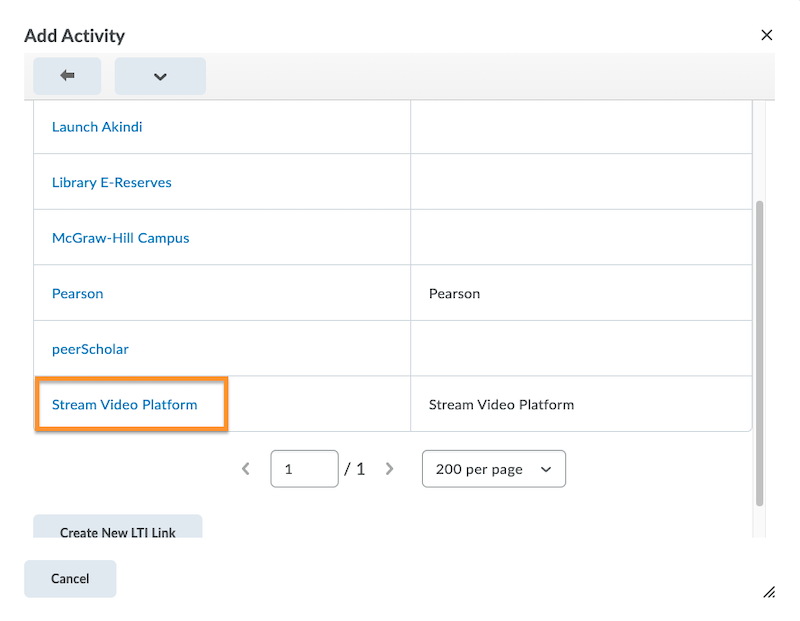Select Library E-Reserves tool
Image resolution: width=800 pixels, height=621 pixels.
111,182
